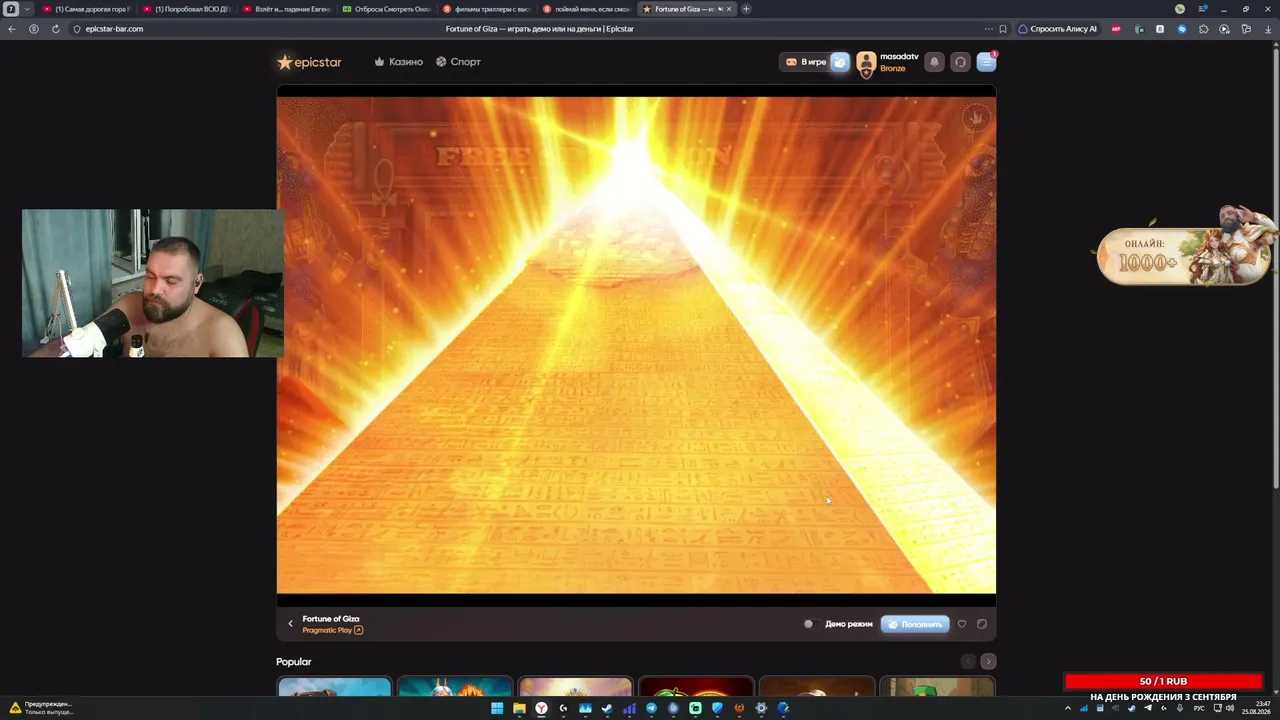
Task: Open a new browser tab
Action: coord(746,9)
